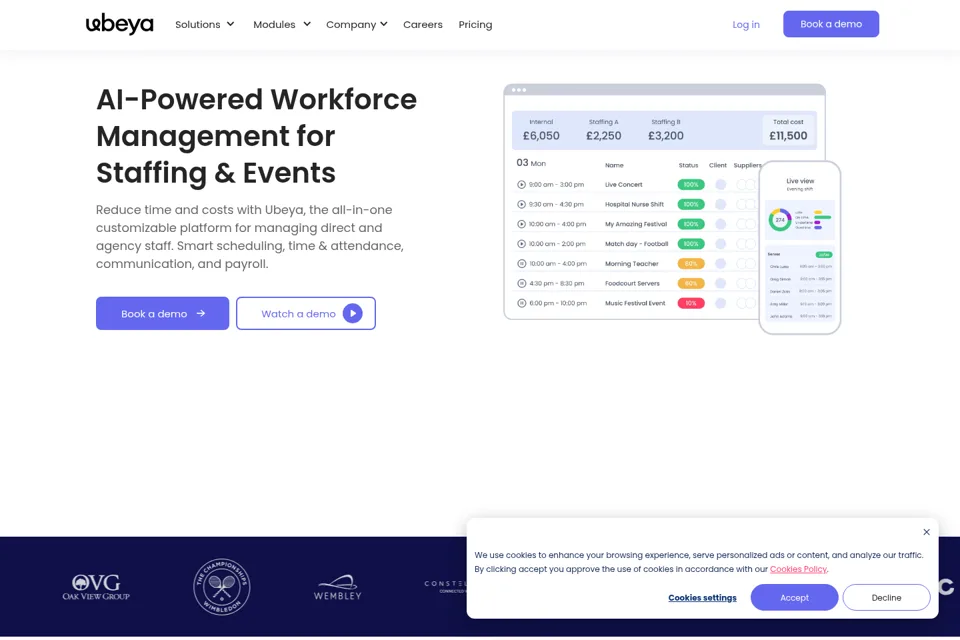Viewport: 960px width, 640px height.
Task: Click the Staffing B £3,200 value
Action: (x=666, y=136)
